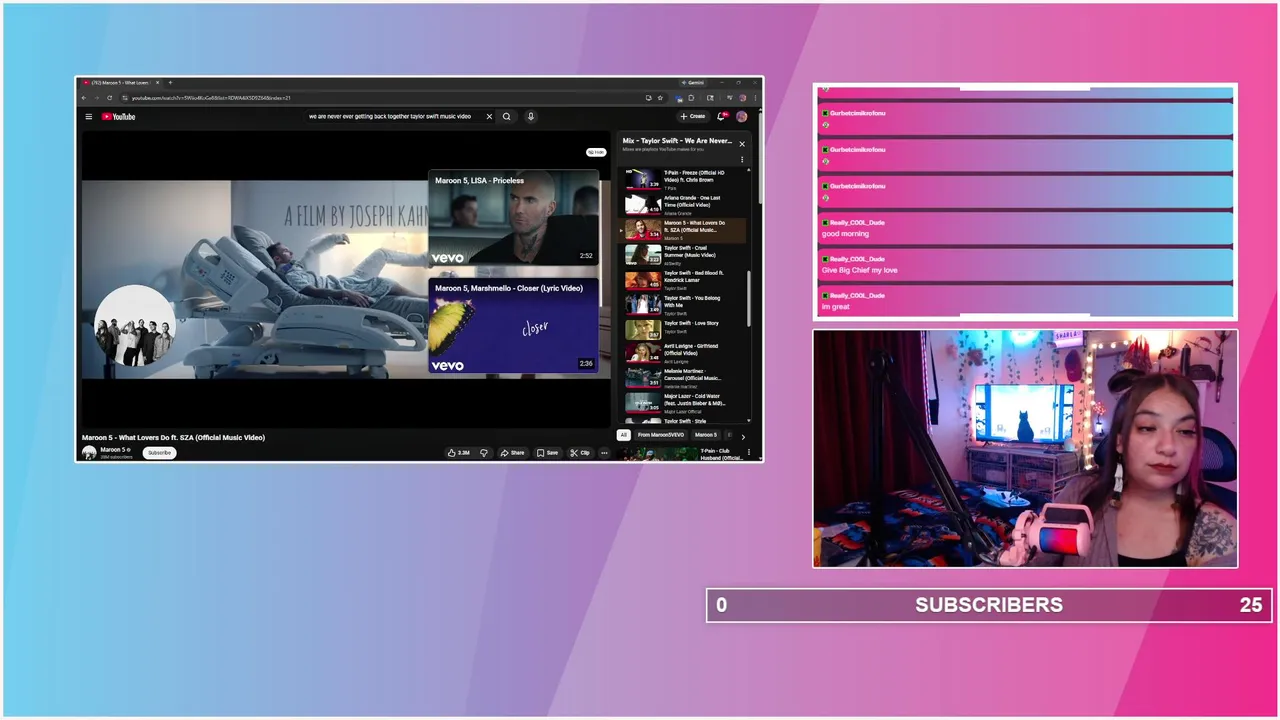Click the YouTube logo home link
This screenshot has width=1280, height=720.
pyautogui.click(x=118, y=117)
